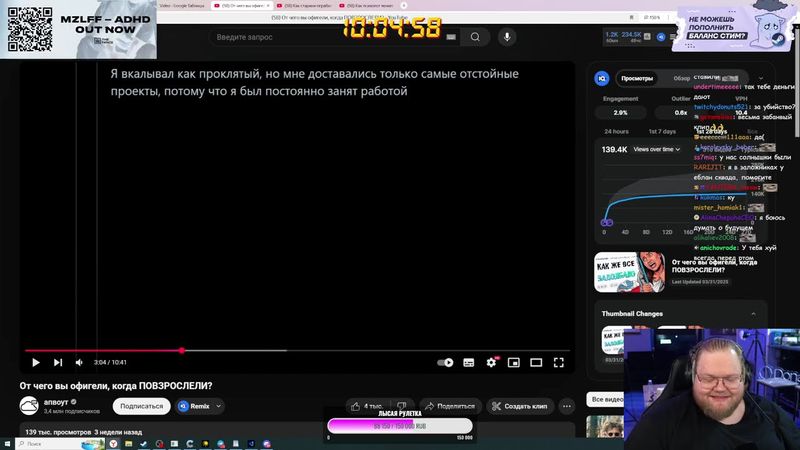Switch to the 24 hours tab

point(617,131)
